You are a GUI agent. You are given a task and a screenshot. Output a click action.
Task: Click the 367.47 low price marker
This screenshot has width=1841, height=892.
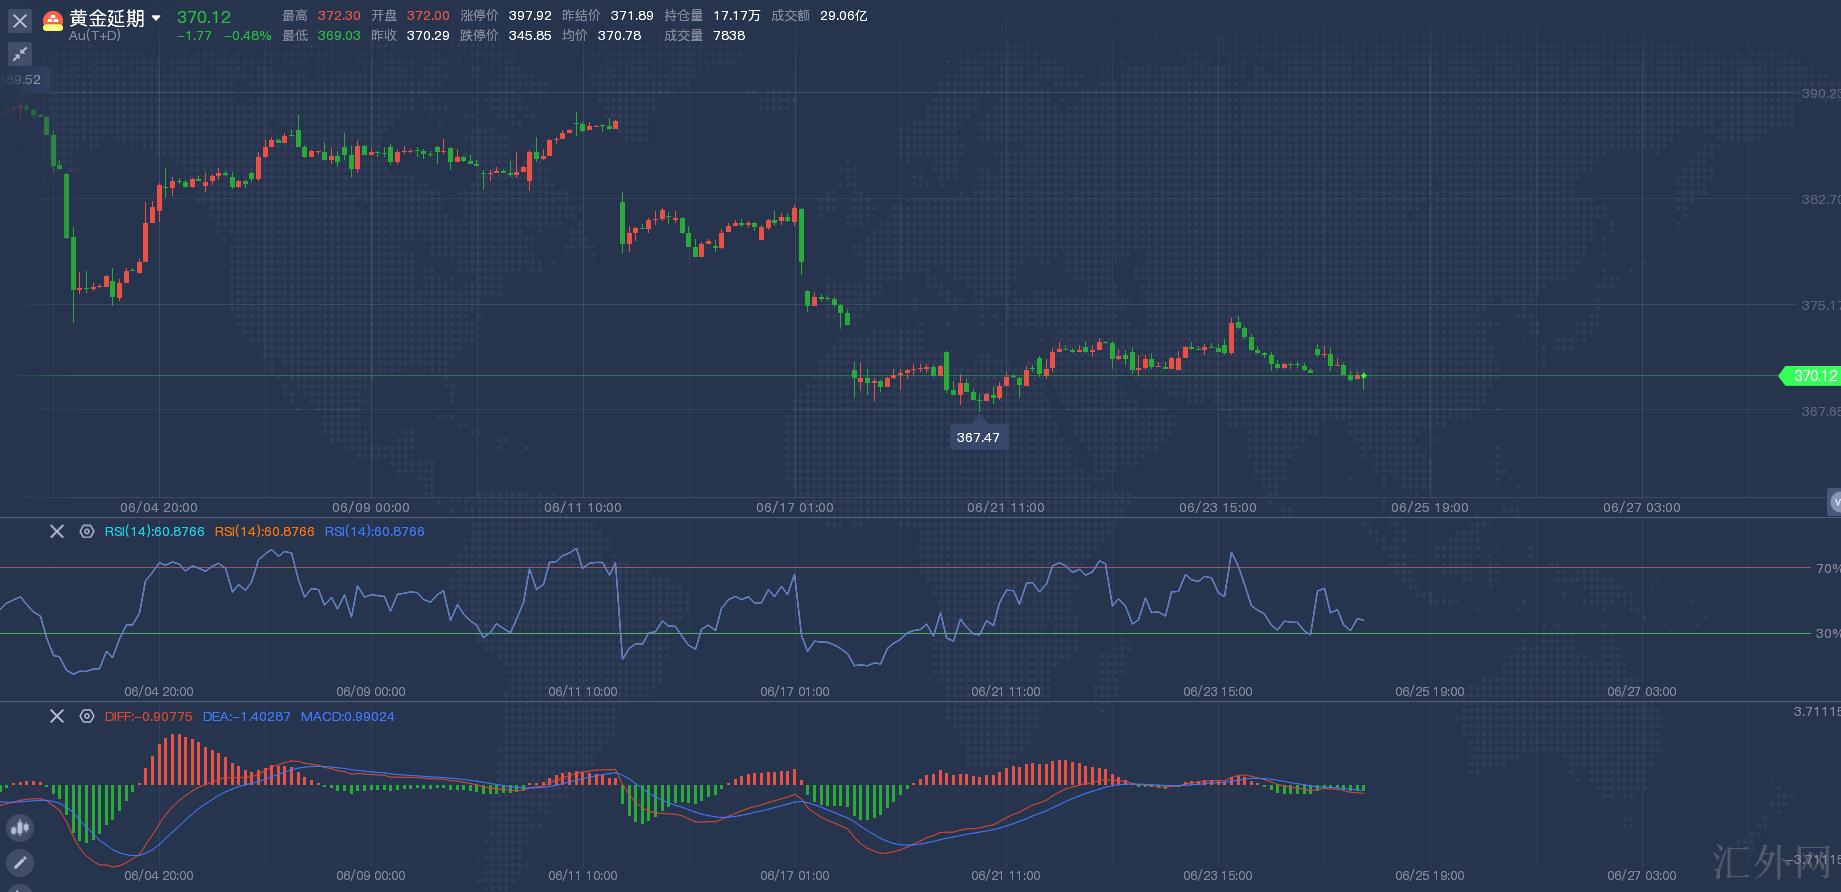978,437
